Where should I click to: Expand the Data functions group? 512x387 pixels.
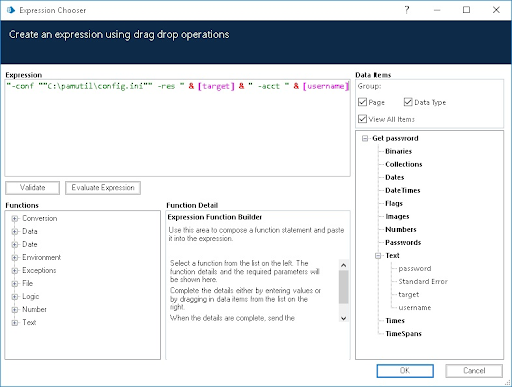[15, 232]
